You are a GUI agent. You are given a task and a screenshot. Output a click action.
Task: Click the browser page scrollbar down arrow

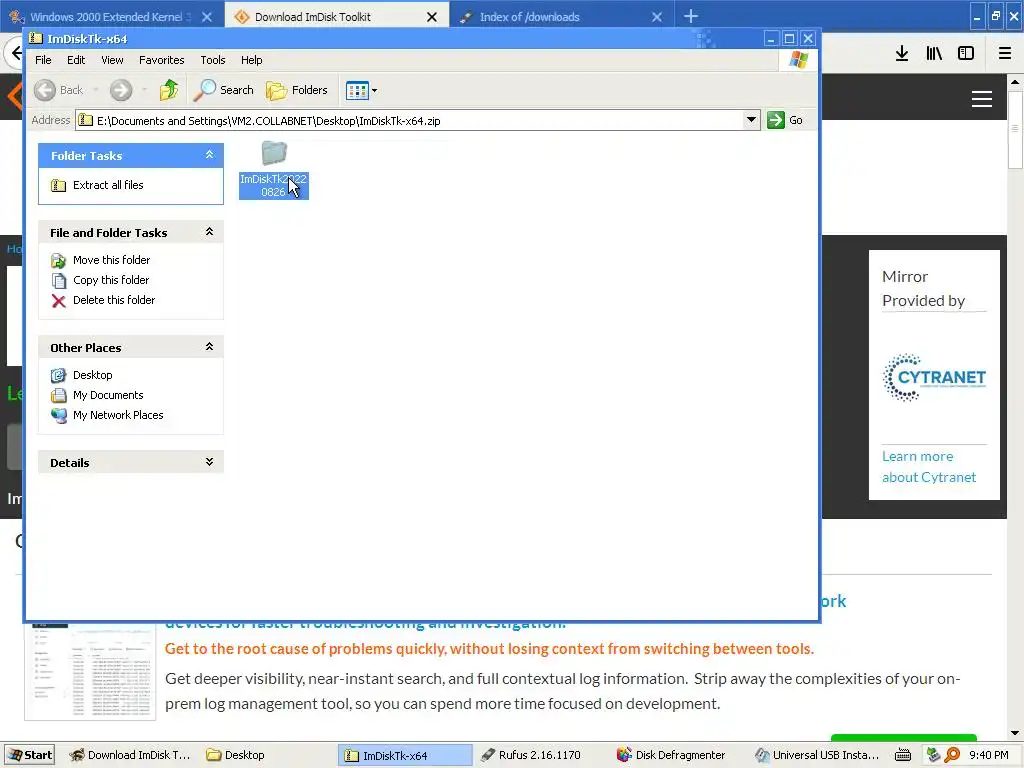[1015, 733]
